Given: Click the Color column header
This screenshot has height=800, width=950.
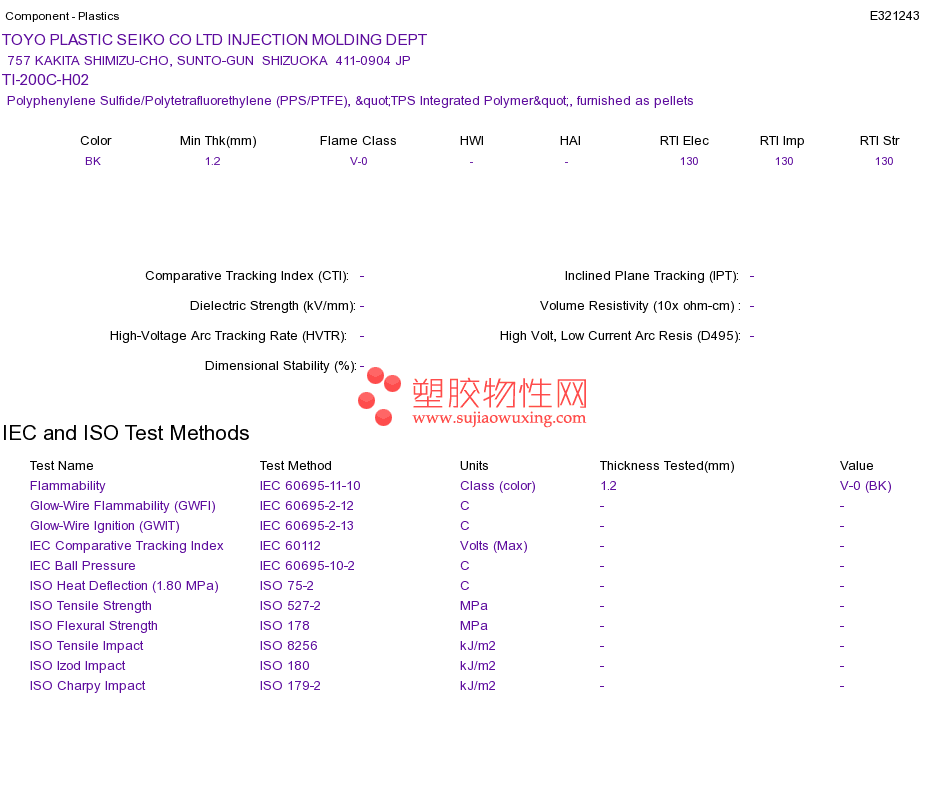Looking at the screenshot, I should click(96, 141).
